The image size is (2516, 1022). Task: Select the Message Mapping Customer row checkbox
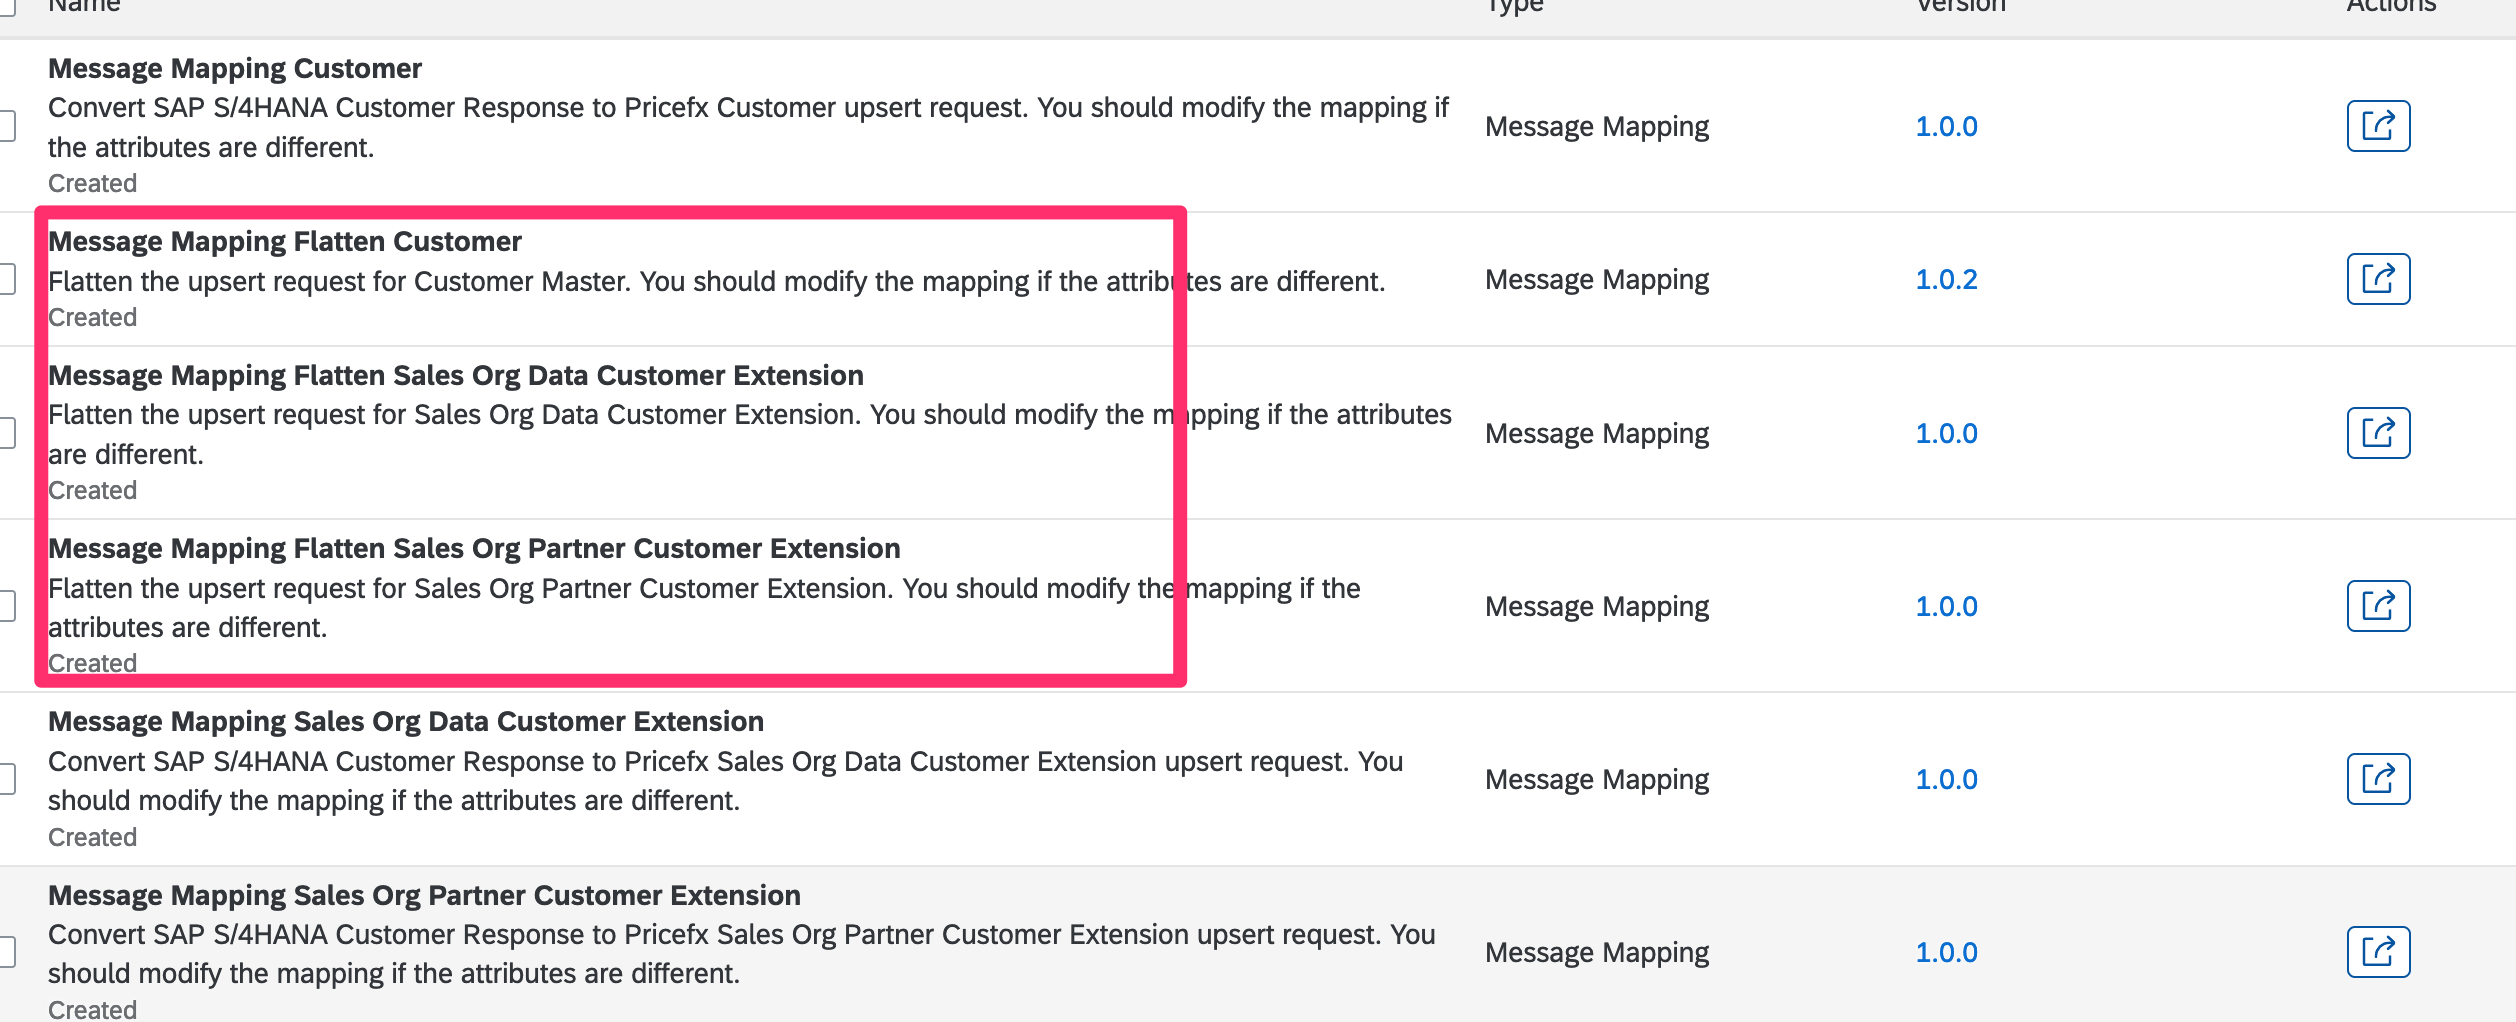click(6, 126)
